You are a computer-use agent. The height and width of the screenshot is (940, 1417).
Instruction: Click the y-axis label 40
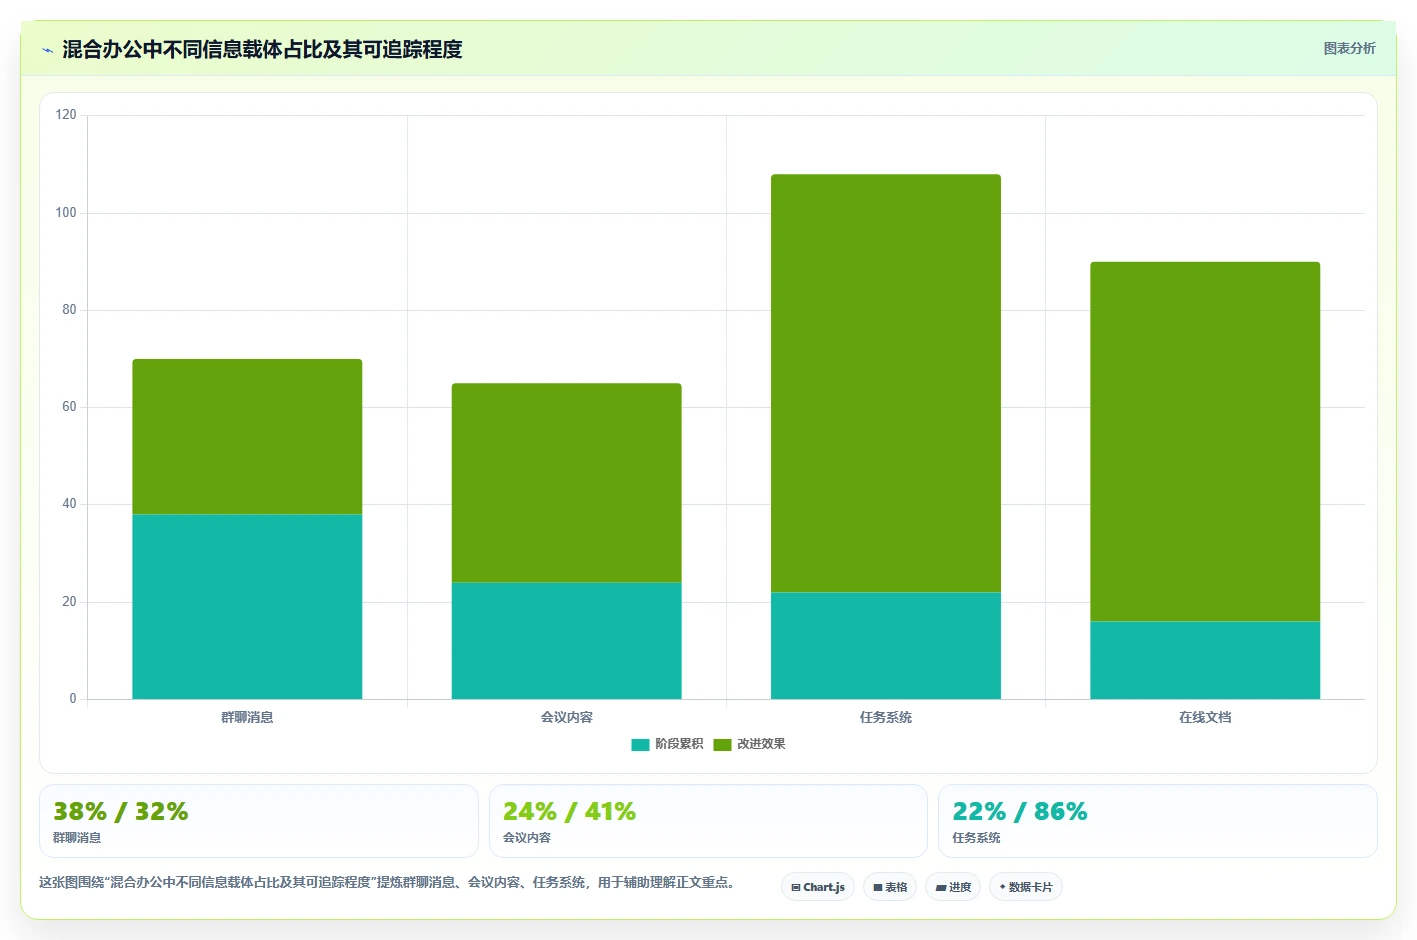click(69, 504)
